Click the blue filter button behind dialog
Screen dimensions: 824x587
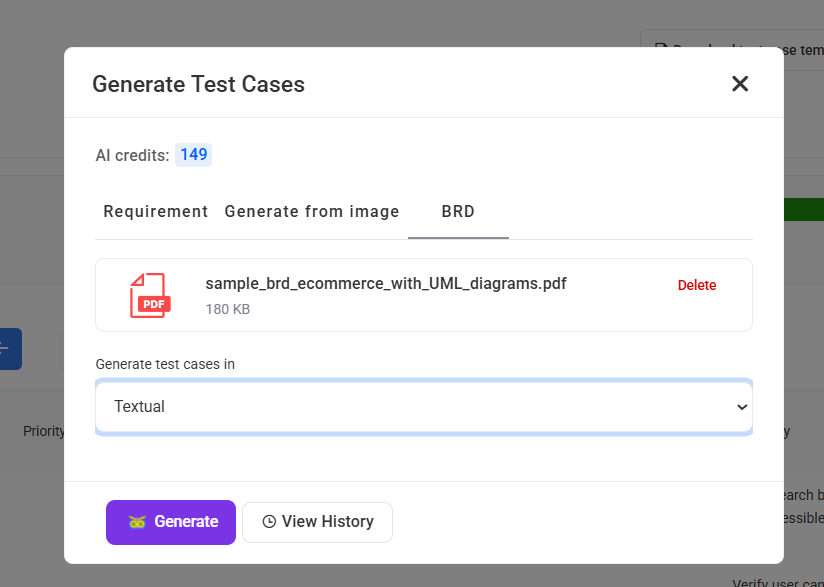pos(10,348)
